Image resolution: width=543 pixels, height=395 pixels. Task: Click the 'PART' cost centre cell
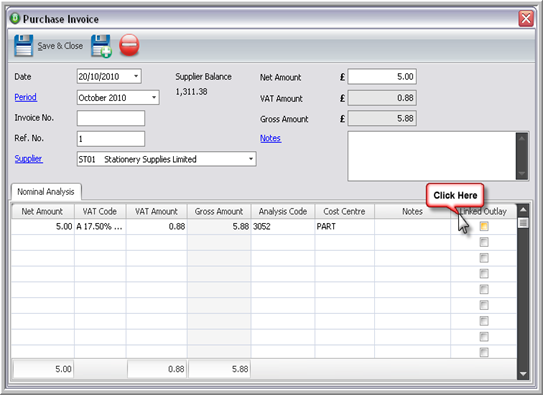345,227
